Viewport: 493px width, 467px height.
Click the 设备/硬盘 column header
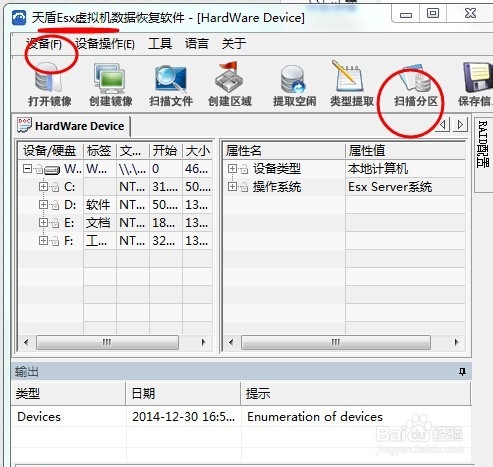point(50,151)
